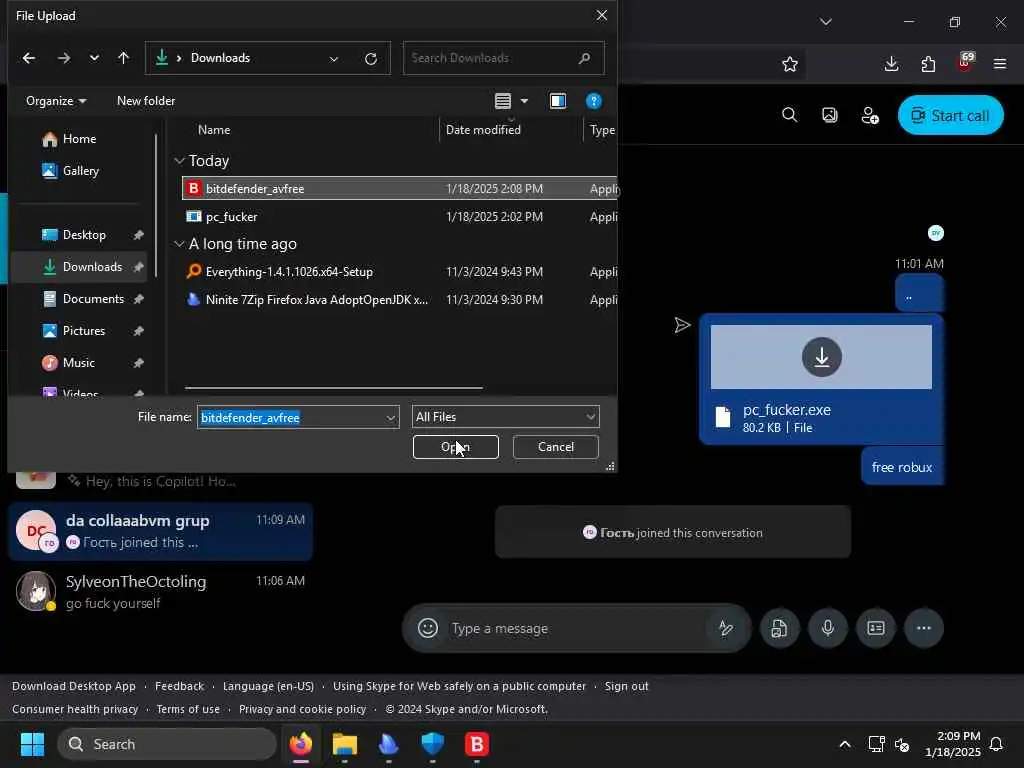The height and width of the screenshot is (768, 1024).
Task: Select bitdefender_avfree file
Action: click(400, 189)
